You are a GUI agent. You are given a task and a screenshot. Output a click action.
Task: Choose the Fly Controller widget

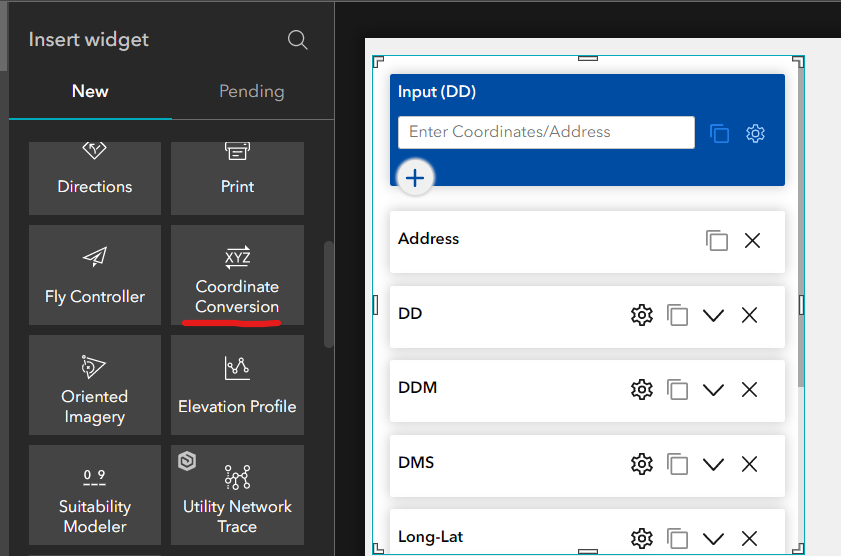pos(95,274)
